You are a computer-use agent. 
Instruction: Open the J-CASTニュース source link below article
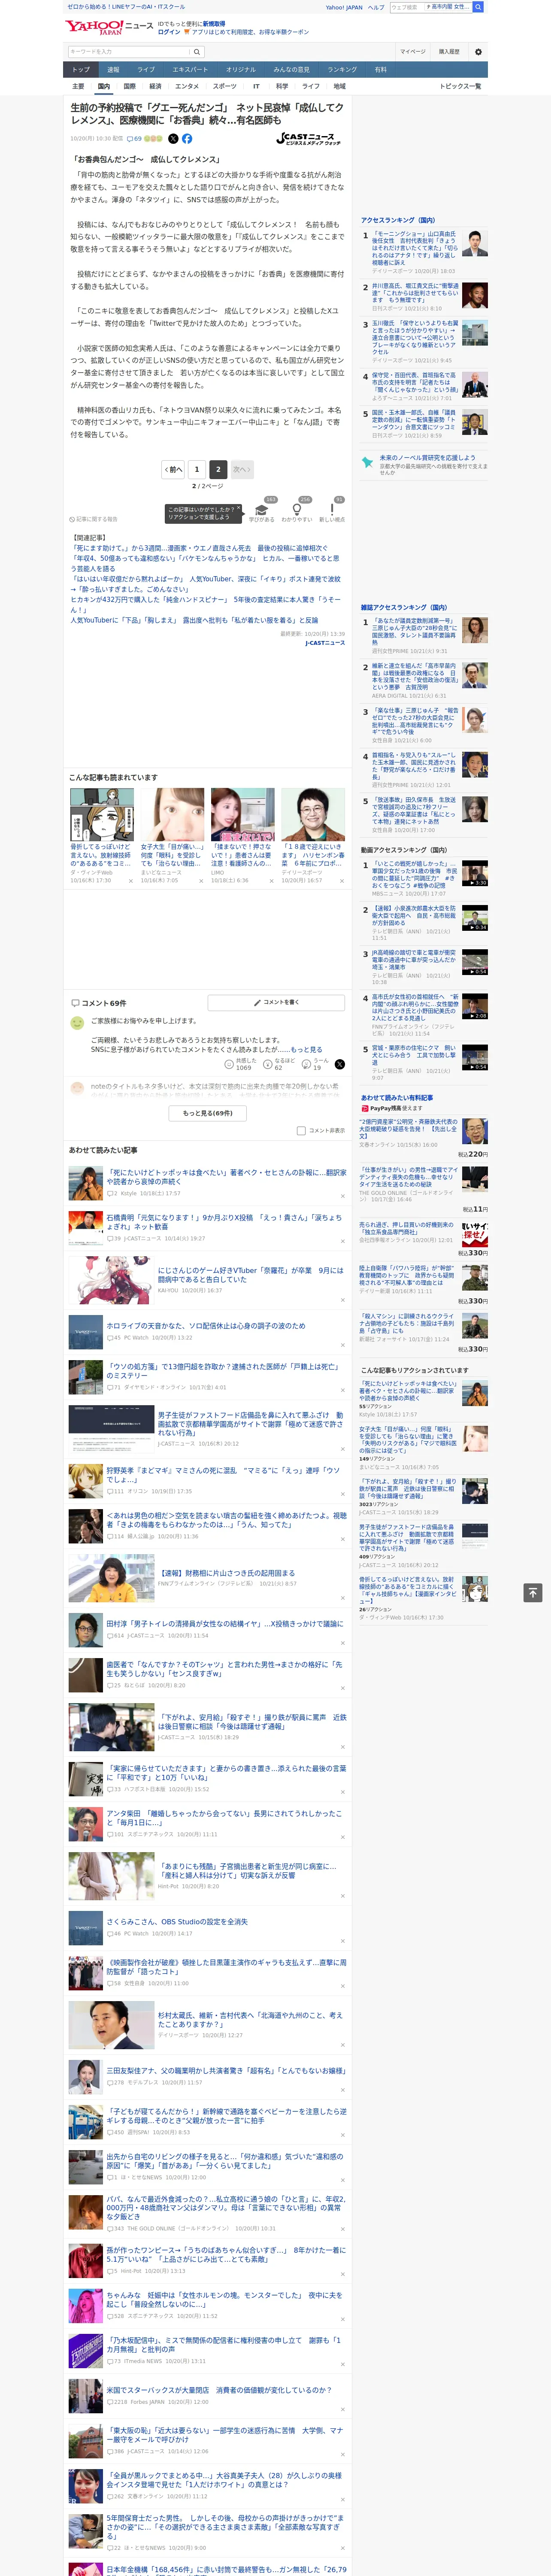point(325,643)
